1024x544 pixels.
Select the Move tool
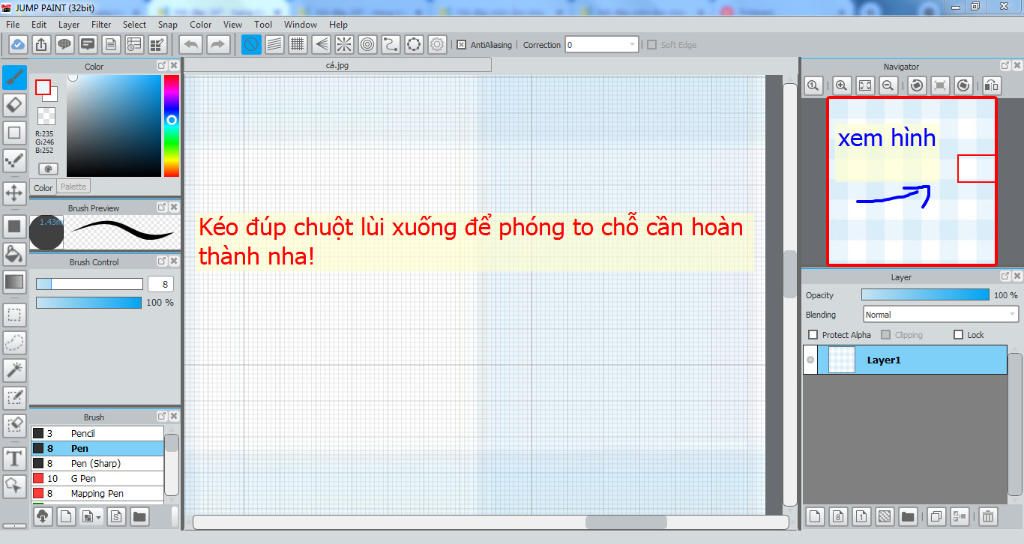pyautogui.click(x=14, y=193)
